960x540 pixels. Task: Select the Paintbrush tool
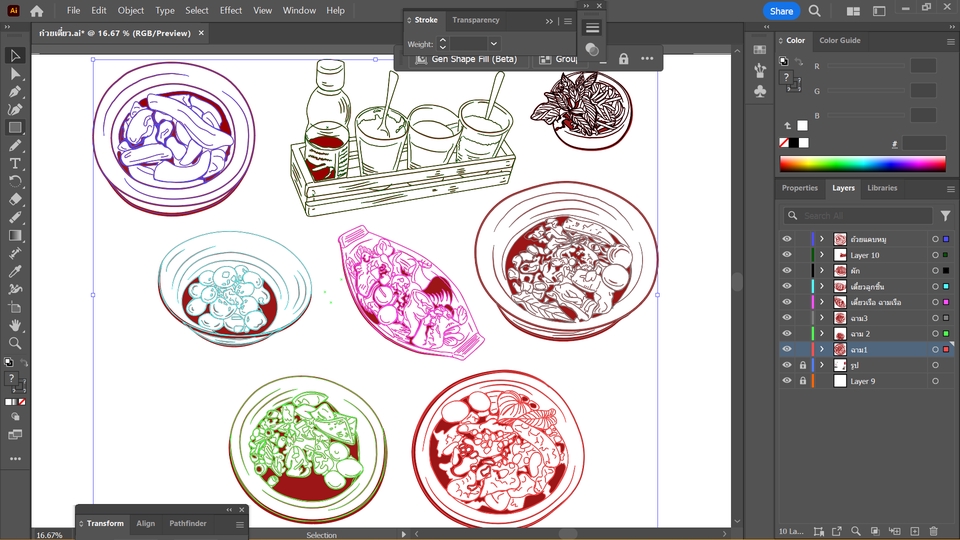tap(15, 146)
